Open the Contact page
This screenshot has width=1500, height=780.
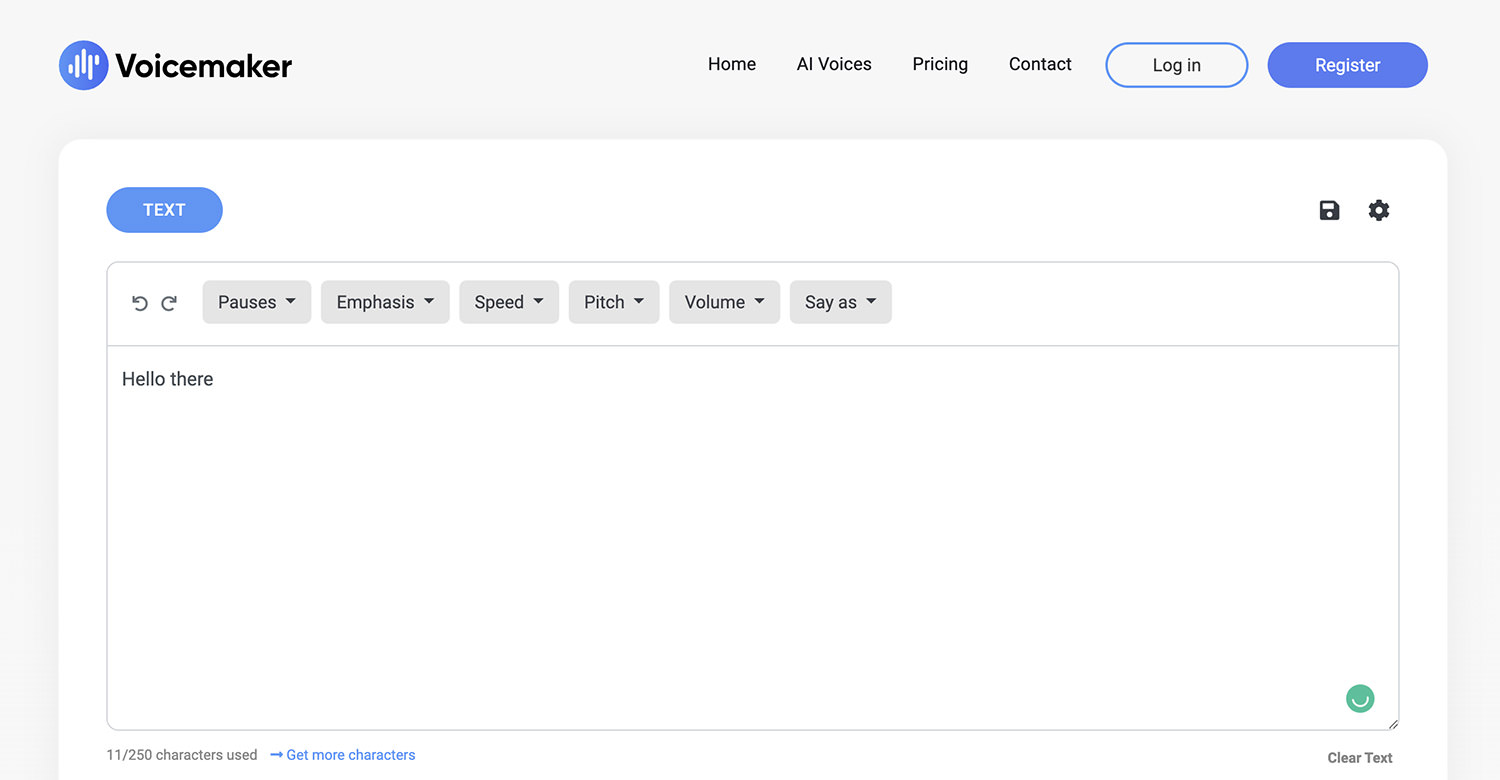click(x=1040, y=64)
